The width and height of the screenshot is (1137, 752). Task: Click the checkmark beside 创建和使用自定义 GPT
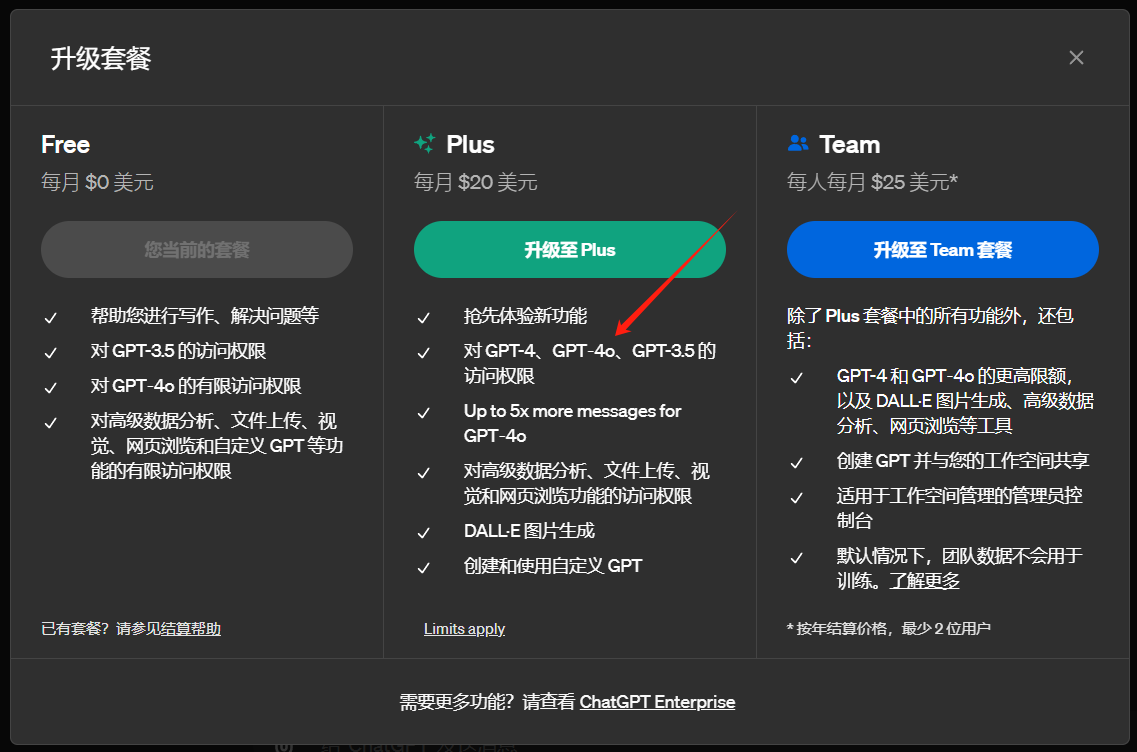pos(423,568)
